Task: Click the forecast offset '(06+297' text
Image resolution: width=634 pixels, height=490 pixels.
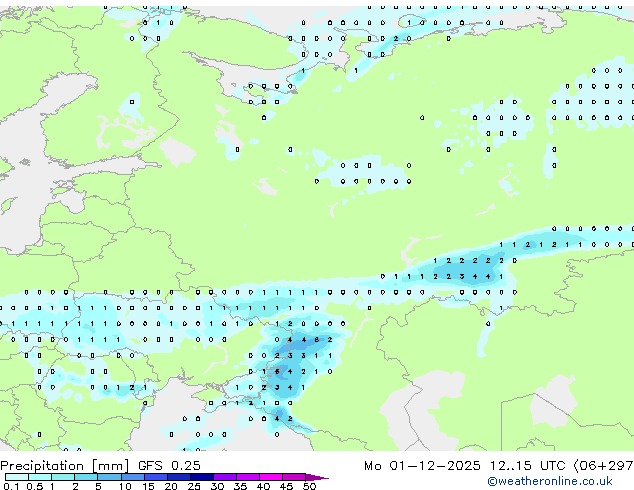Action: [603, 466]
